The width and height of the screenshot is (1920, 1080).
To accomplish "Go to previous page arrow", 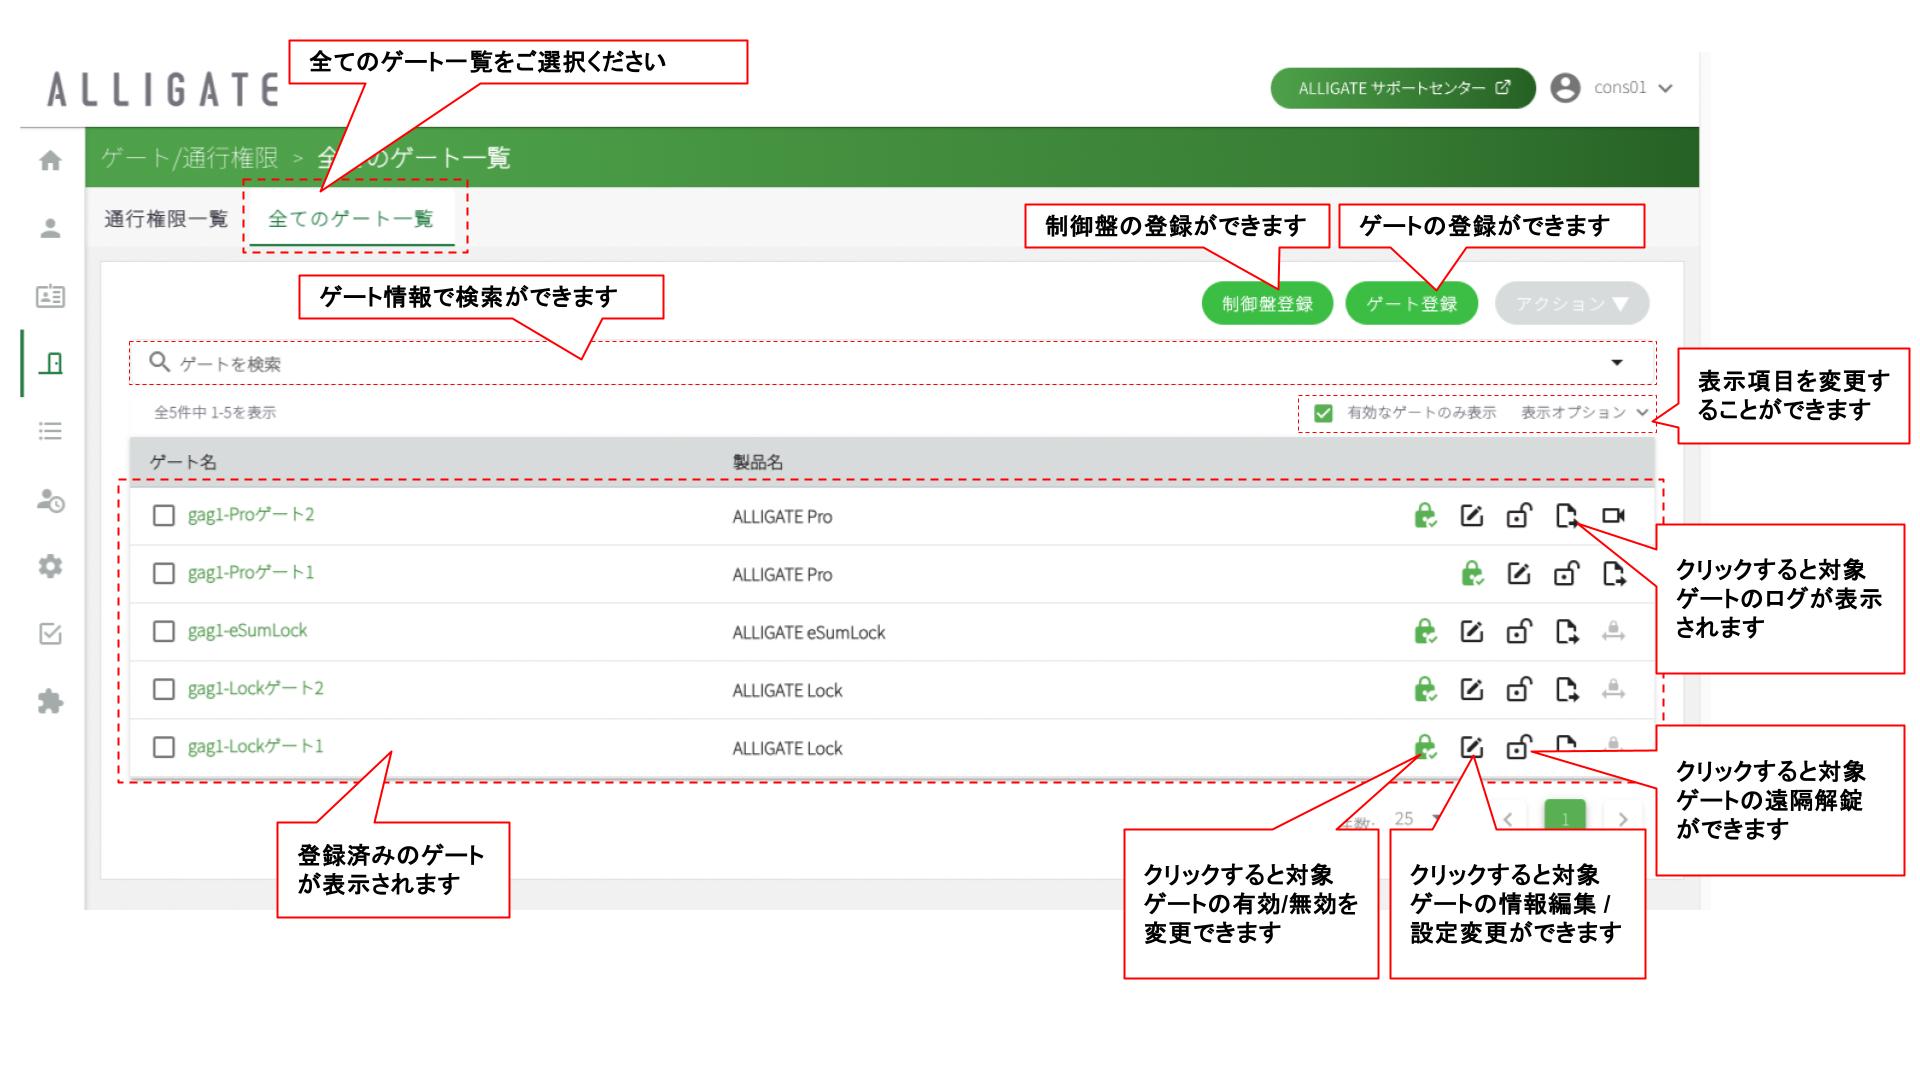I will pos(1508,820).
